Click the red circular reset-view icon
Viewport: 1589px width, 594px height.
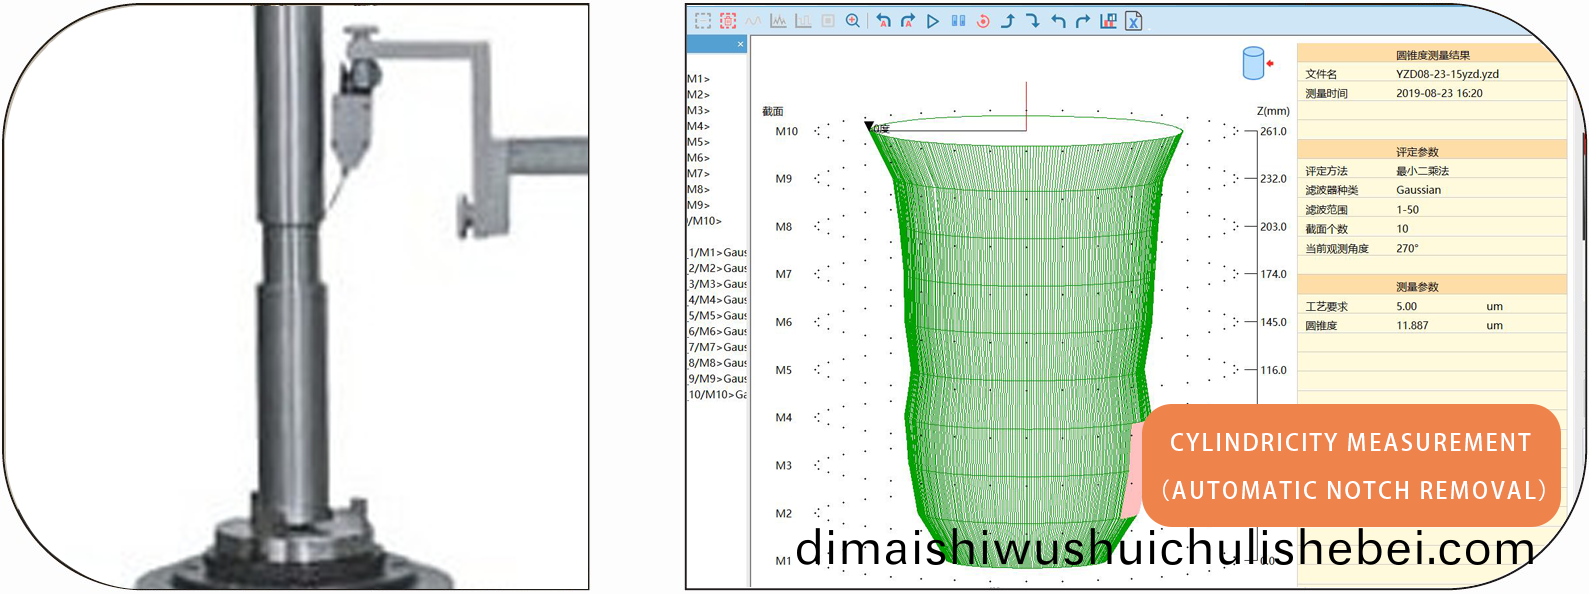click(983, 20)
